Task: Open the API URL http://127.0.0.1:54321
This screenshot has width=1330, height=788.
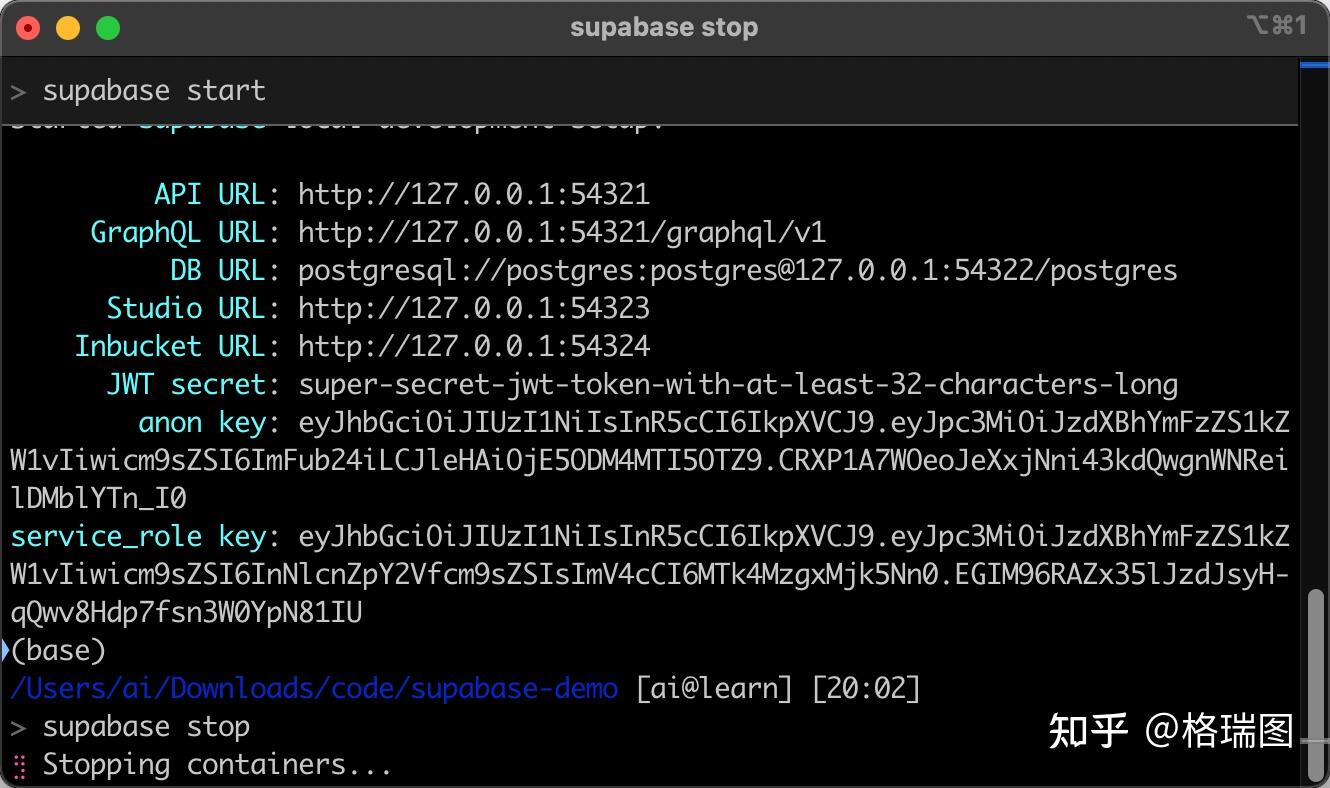Action: 474,194
